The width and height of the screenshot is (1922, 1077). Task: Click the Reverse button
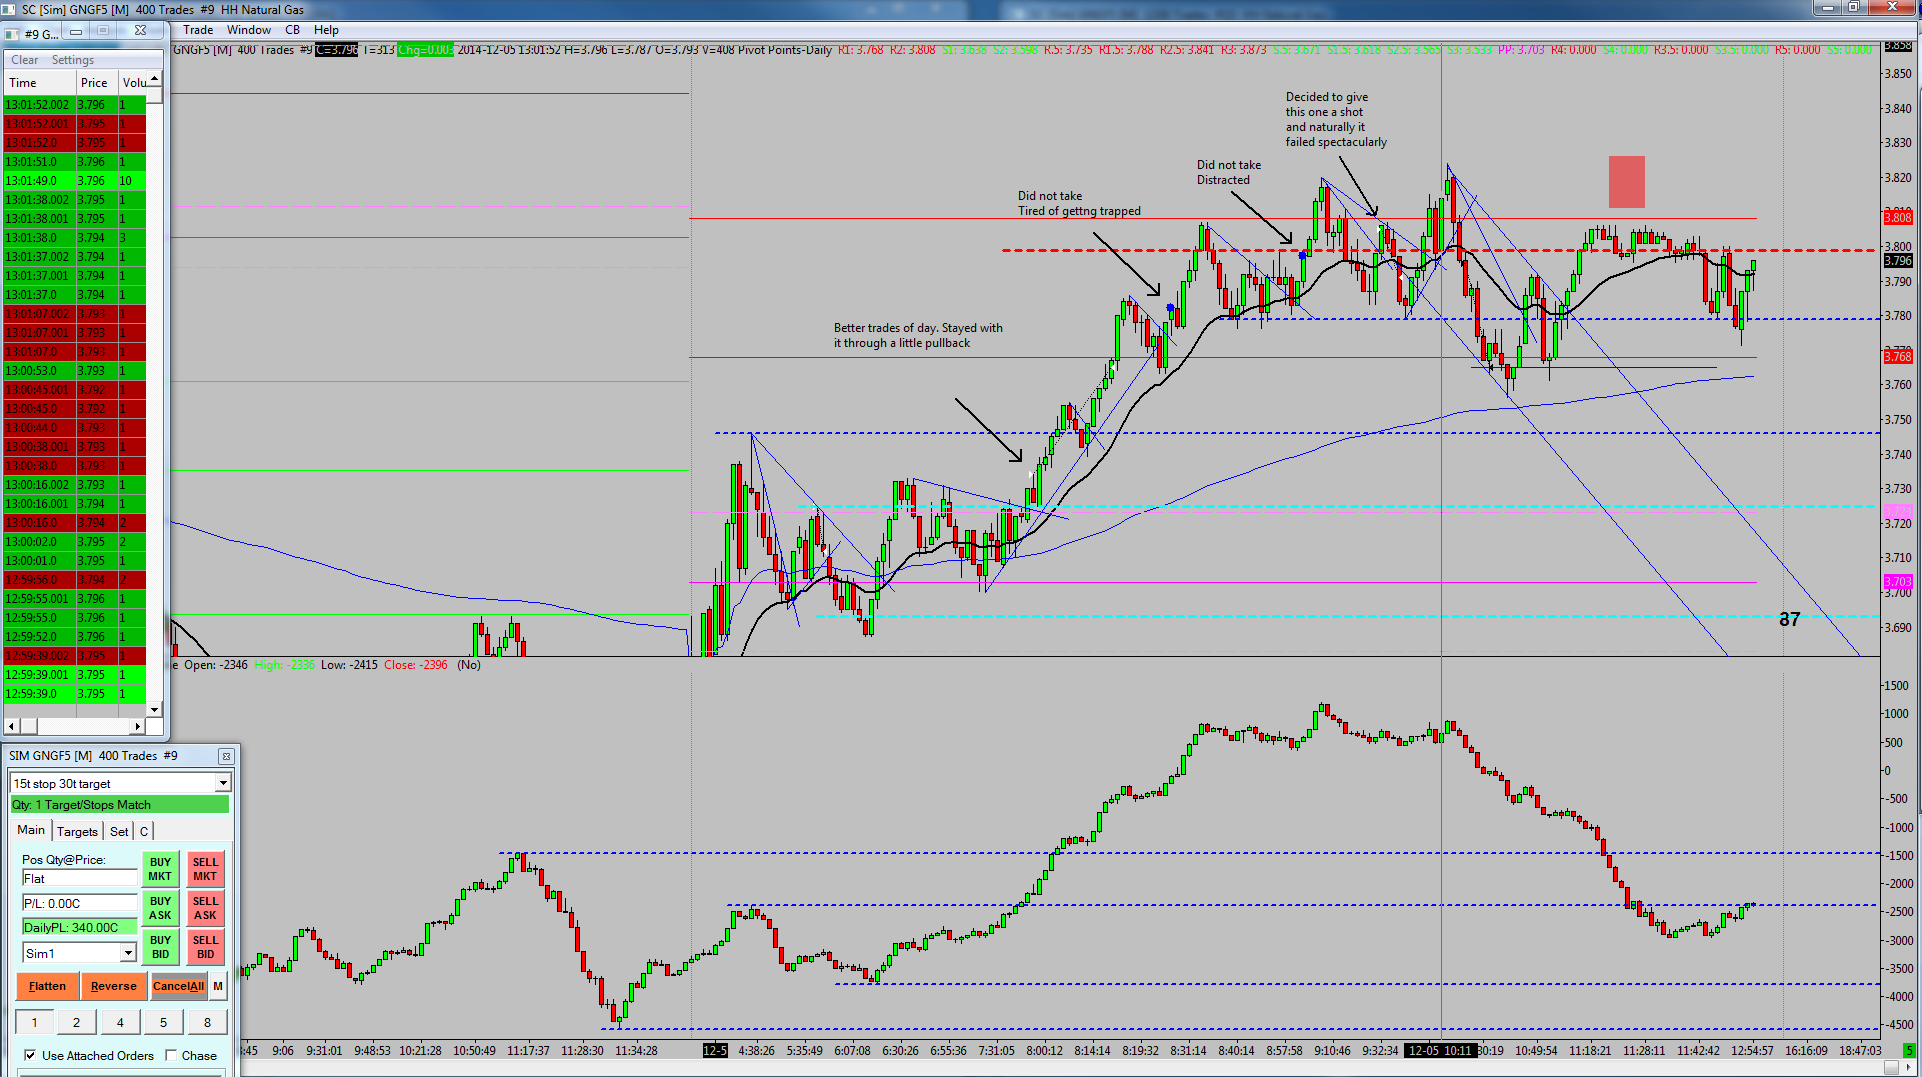pos(114,986)
